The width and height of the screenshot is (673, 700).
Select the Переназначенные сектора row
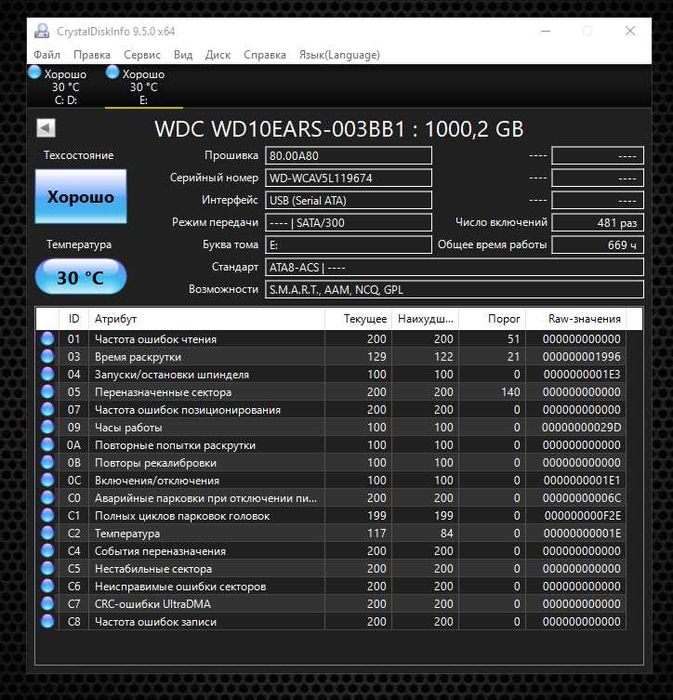point(331,392)
